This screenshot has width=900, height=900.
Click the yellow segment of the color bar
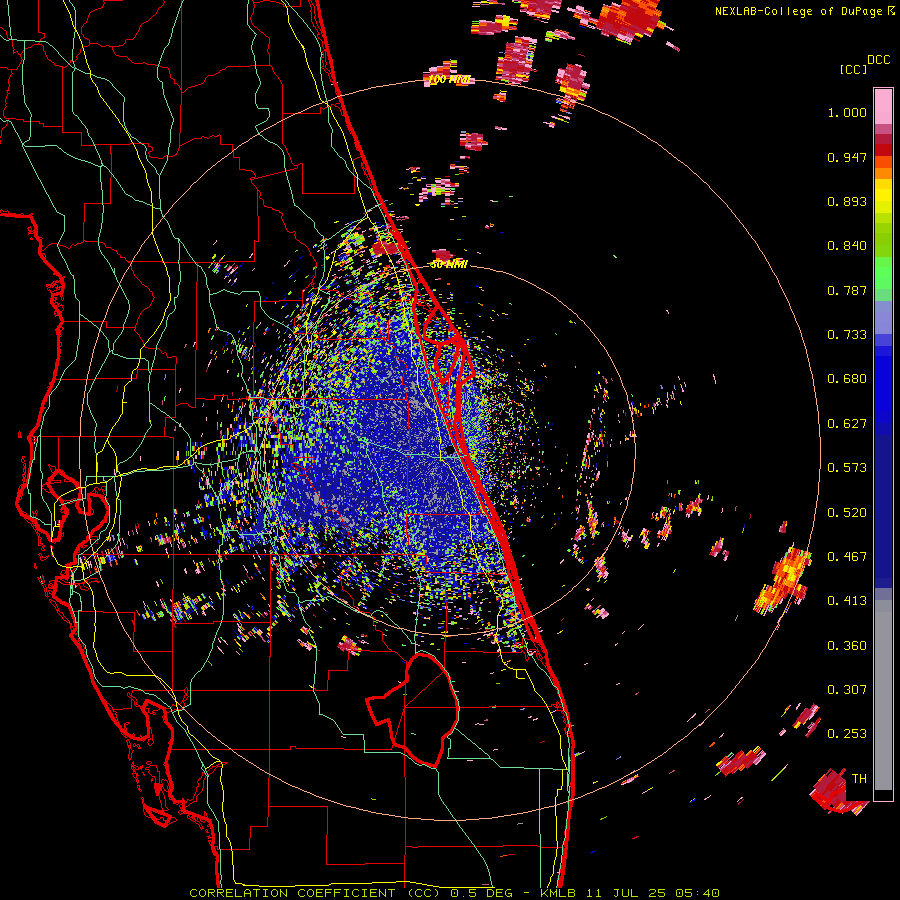click(x=883, y=196)
